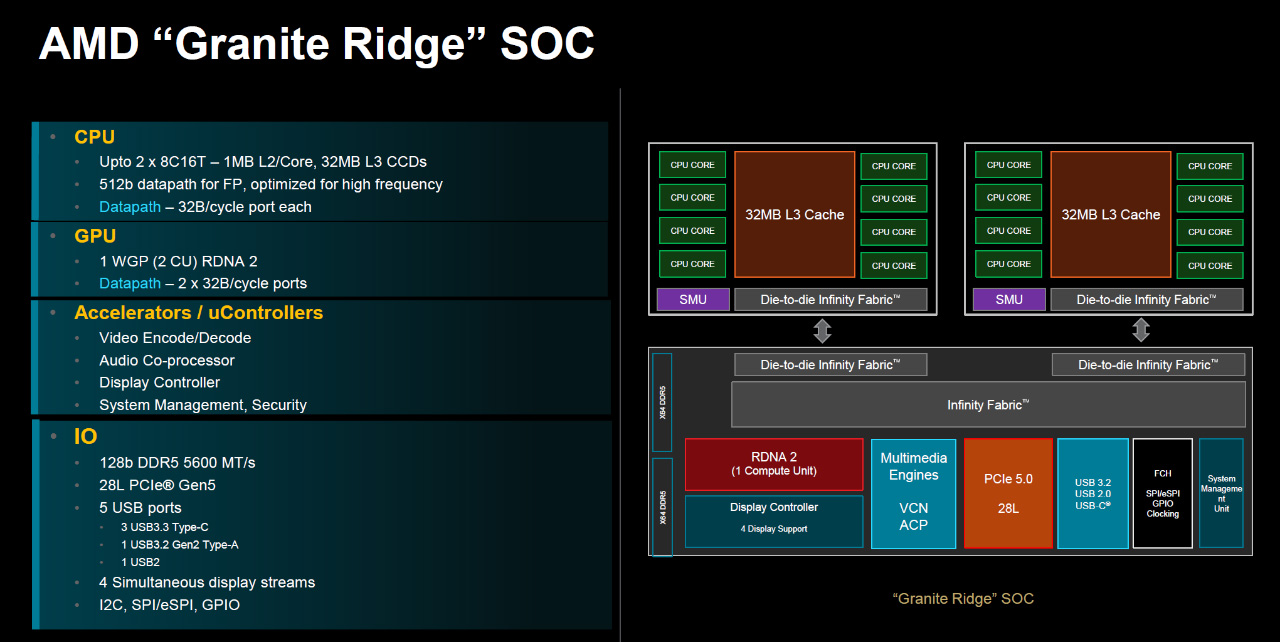
Task: Click the "1 WGP (2 CU) RDNA 2" bullet
Action: click(178, 261)
